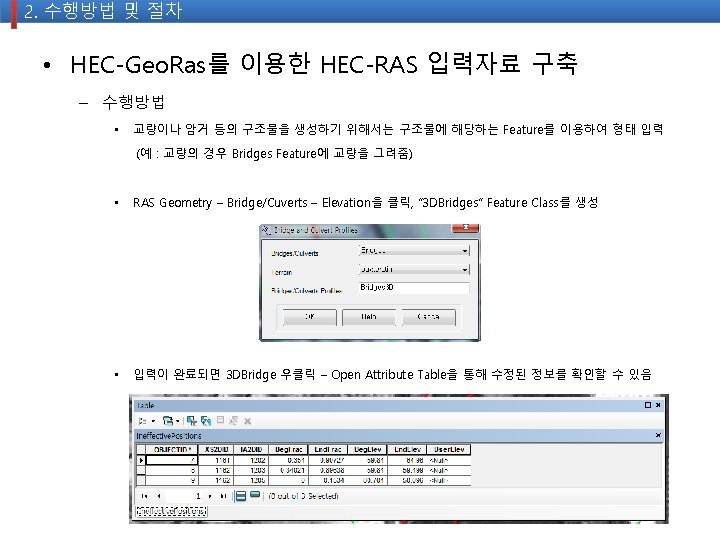
Task: Select row selector for OBJECTID 9
Action: tap(141, 480)
